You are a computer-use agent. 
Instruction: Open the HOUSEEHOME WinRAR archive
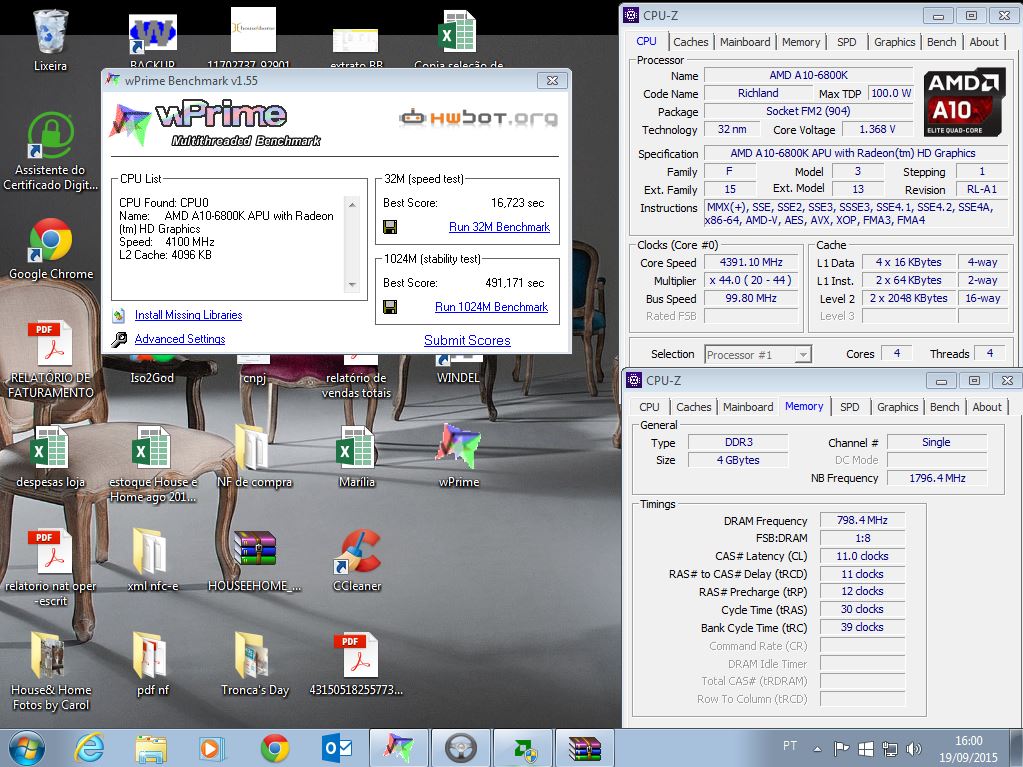pos(254,560)
